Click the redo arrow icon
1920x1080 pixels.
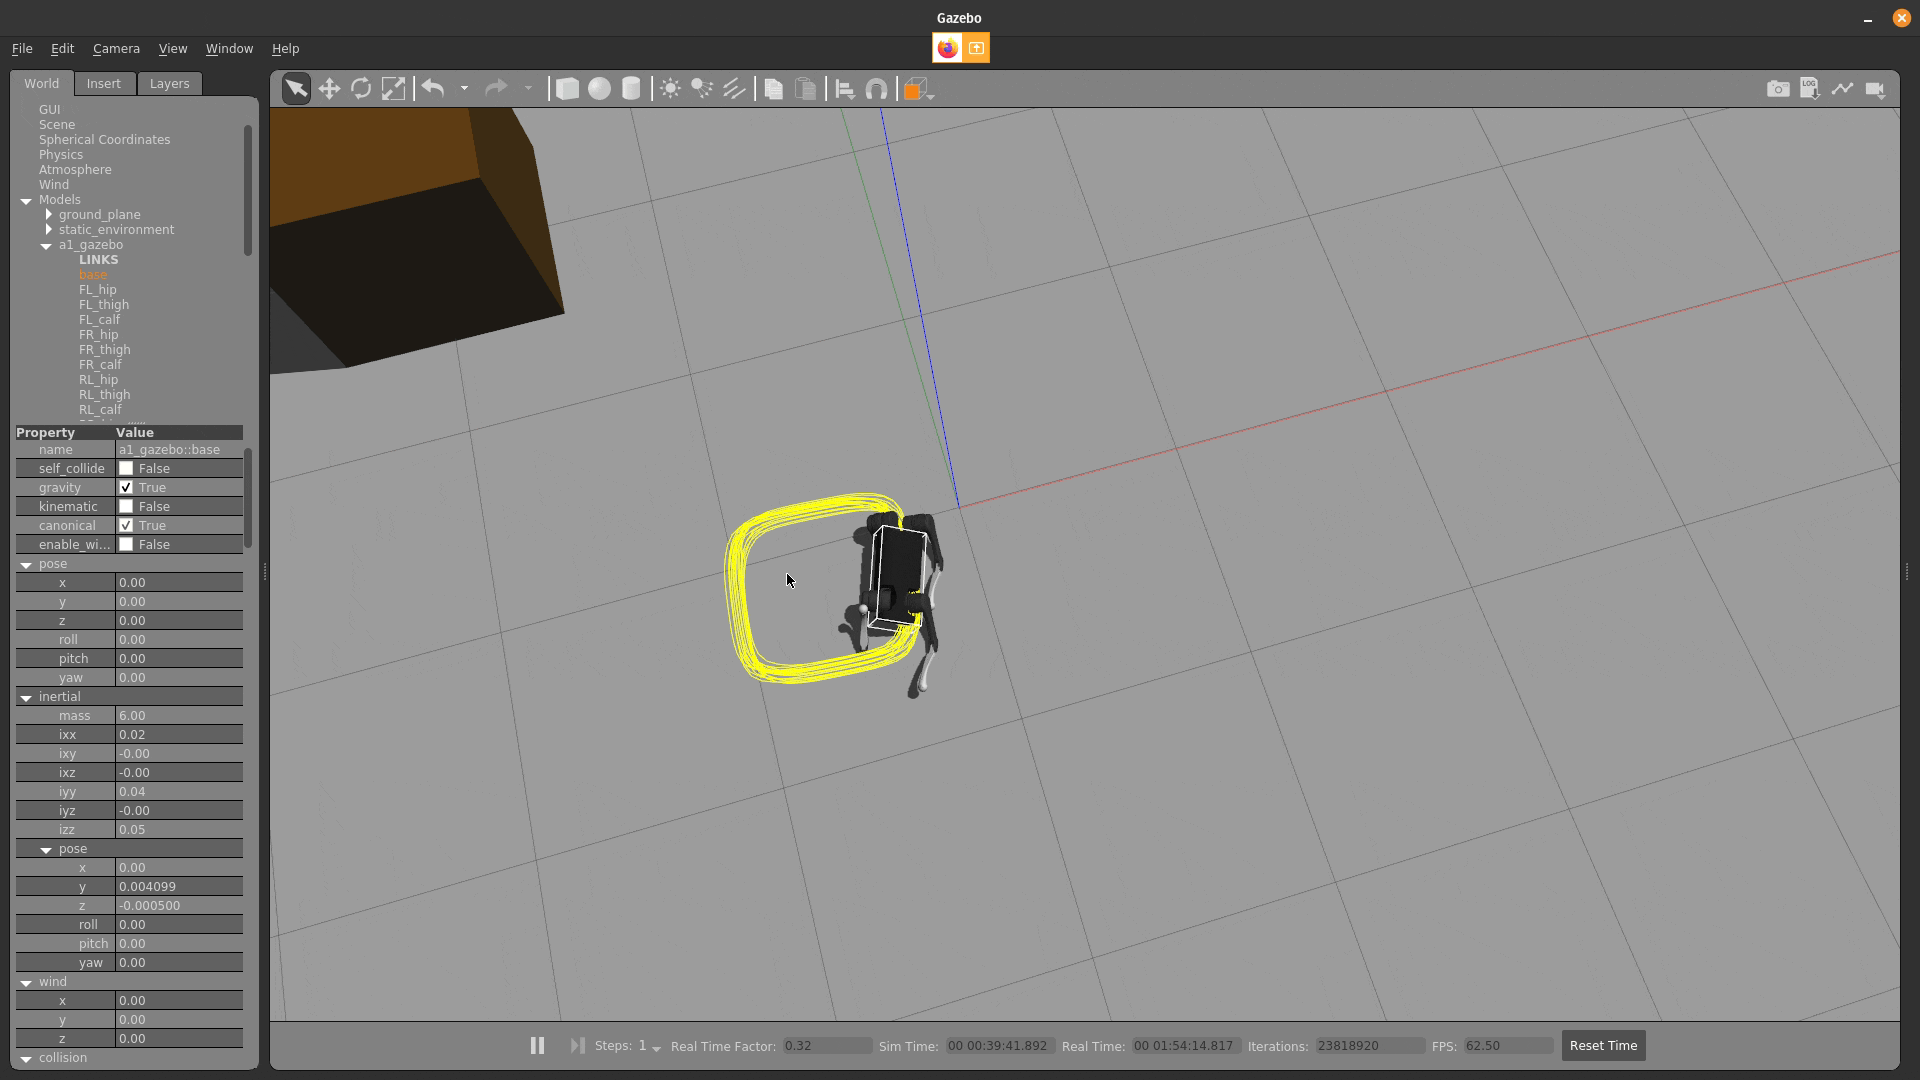(495, 88)
